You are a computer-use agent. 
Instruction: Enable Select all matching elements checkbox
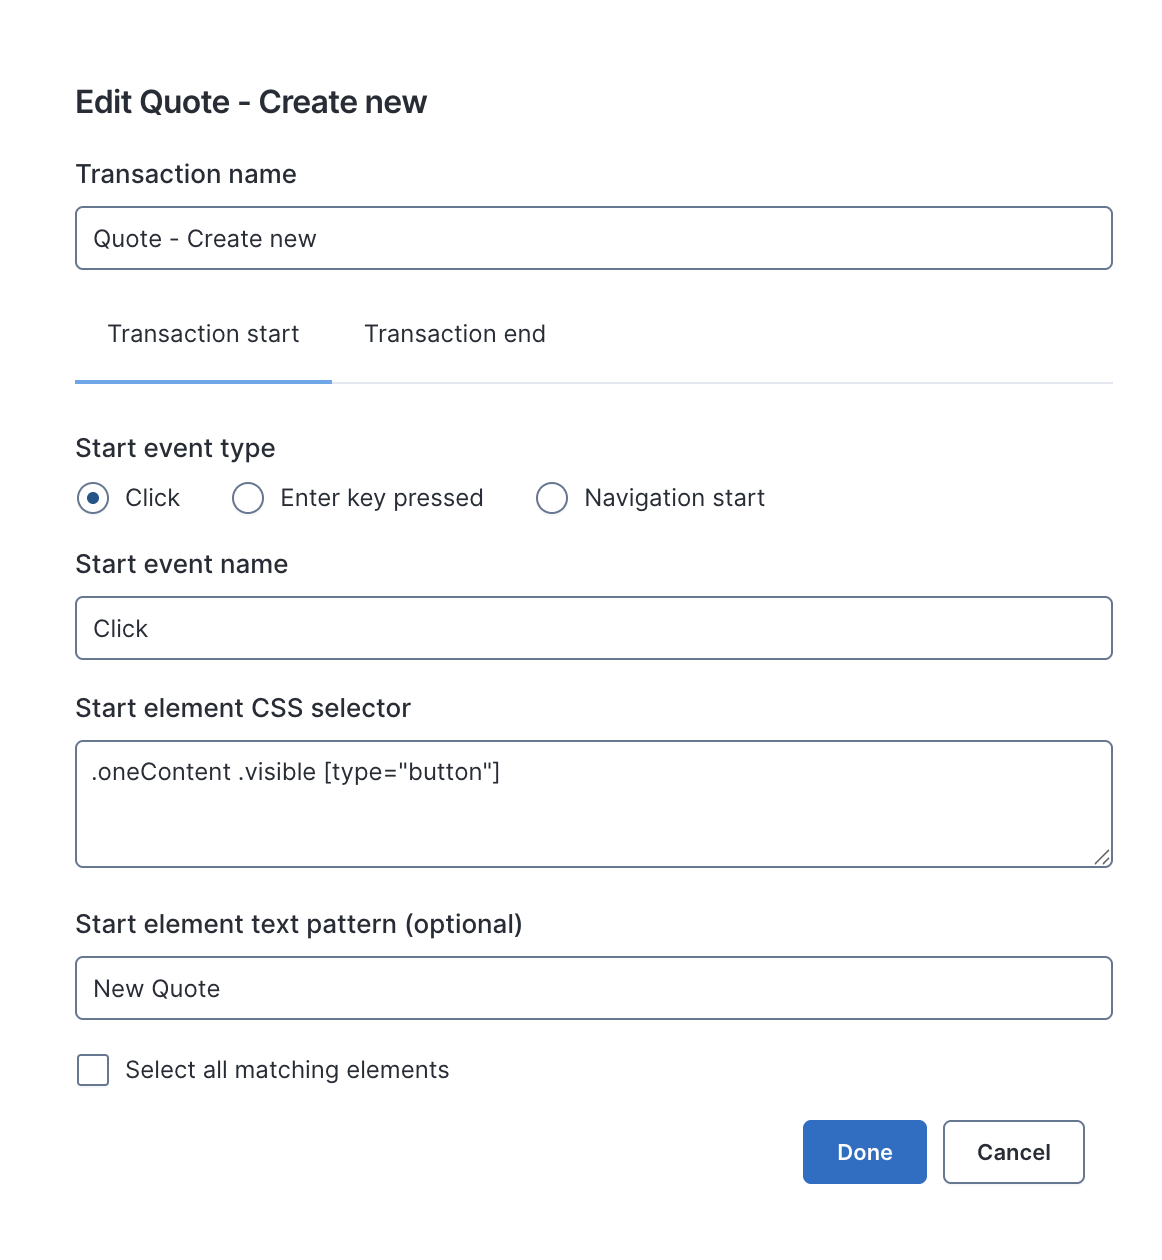(x=93, y=1070)
